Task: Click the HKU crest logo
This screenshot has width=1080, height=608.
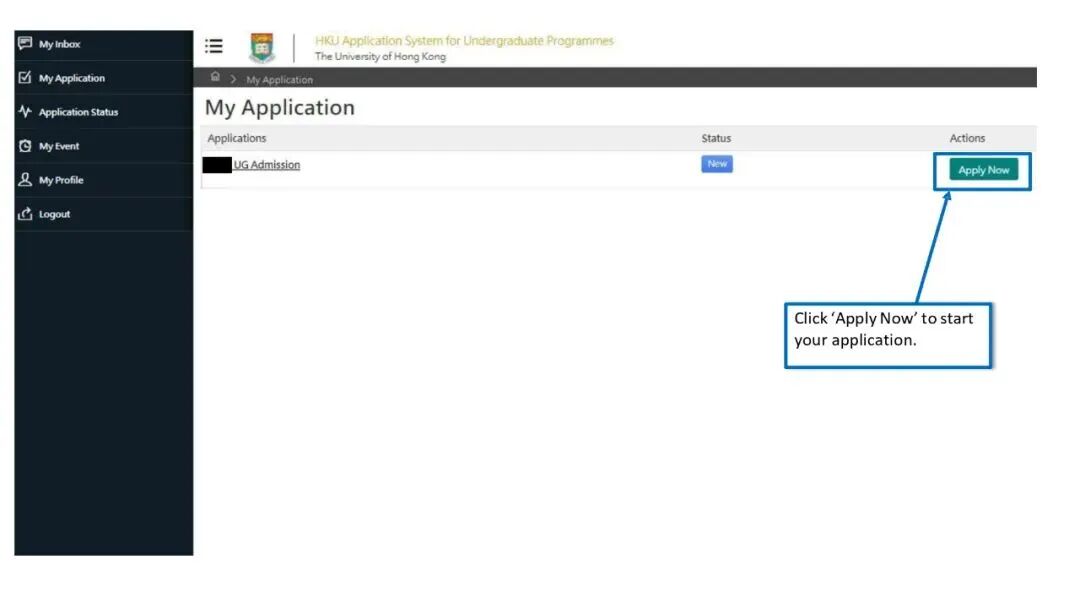Action: pyautogui.click(x=262, y=48)
